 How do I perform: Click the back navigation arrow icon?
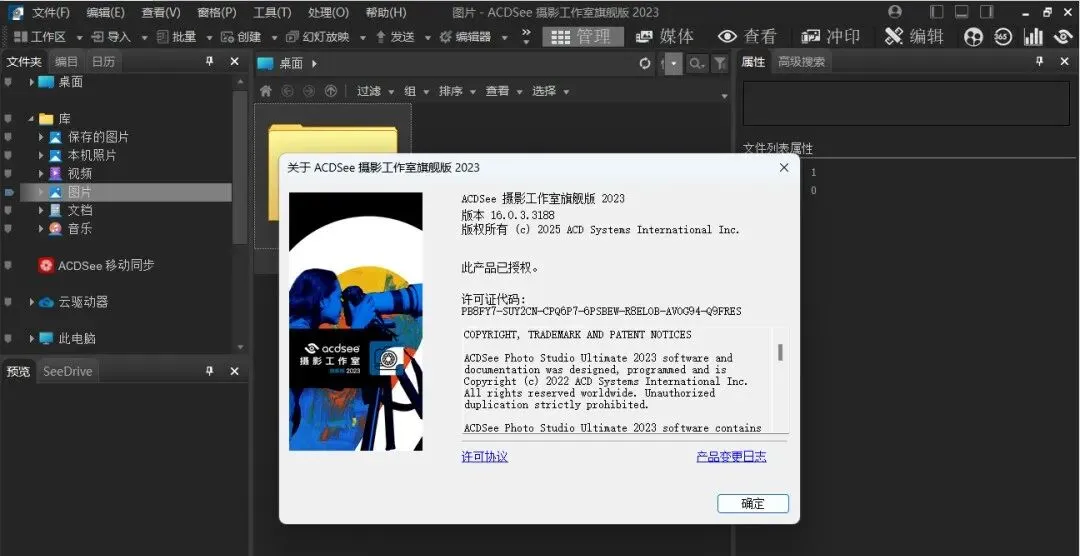(287, 91)
